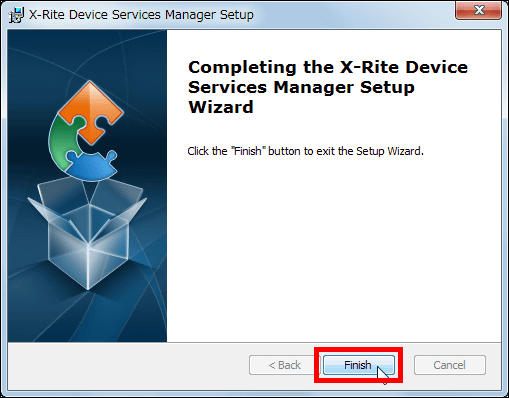The image size is (509, 398).
Task: Click the "Completing the X-Rite Device" heading line
Action: (328, 67)
